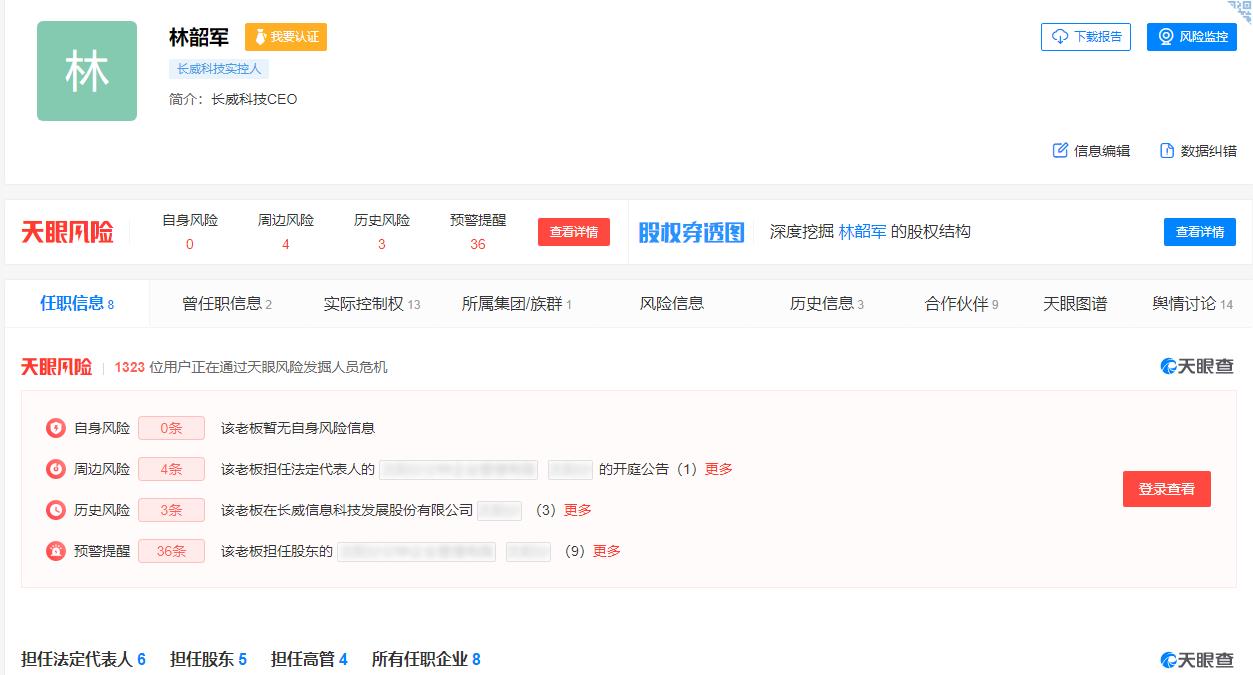Switch to the 合作伙伴 tab
Image resolution: width=1253 pixels, height=675 pixels.
click(x=962, y=304)
